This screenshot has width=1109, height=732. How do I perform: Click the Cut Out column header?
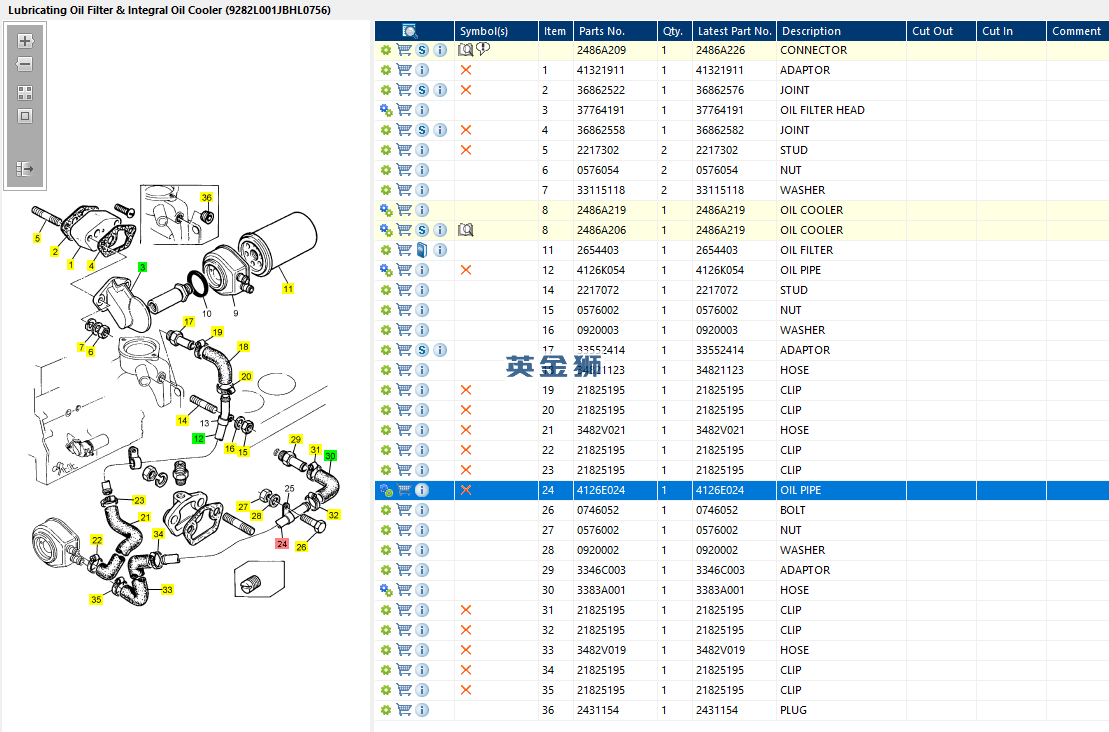coord(941,31)
